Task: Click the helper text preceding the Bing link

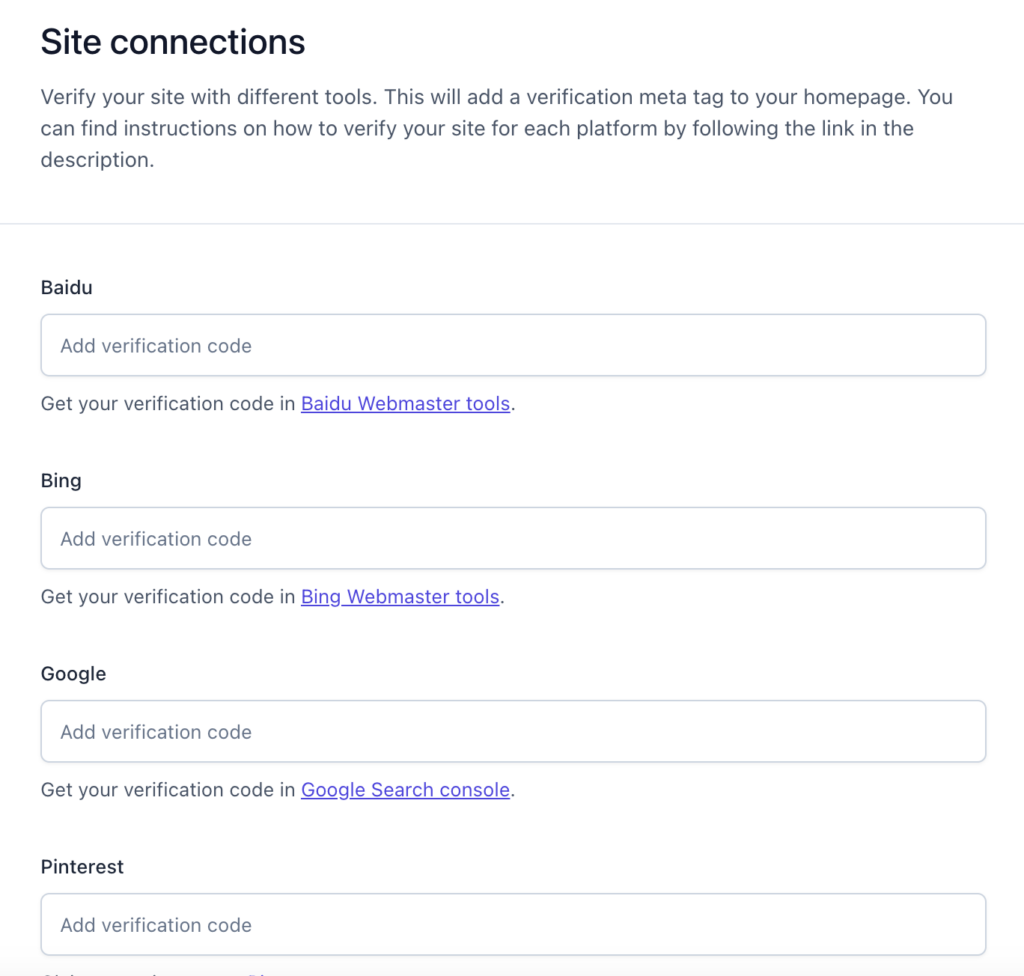Action: pyautogui.click(x=168, y=597)
